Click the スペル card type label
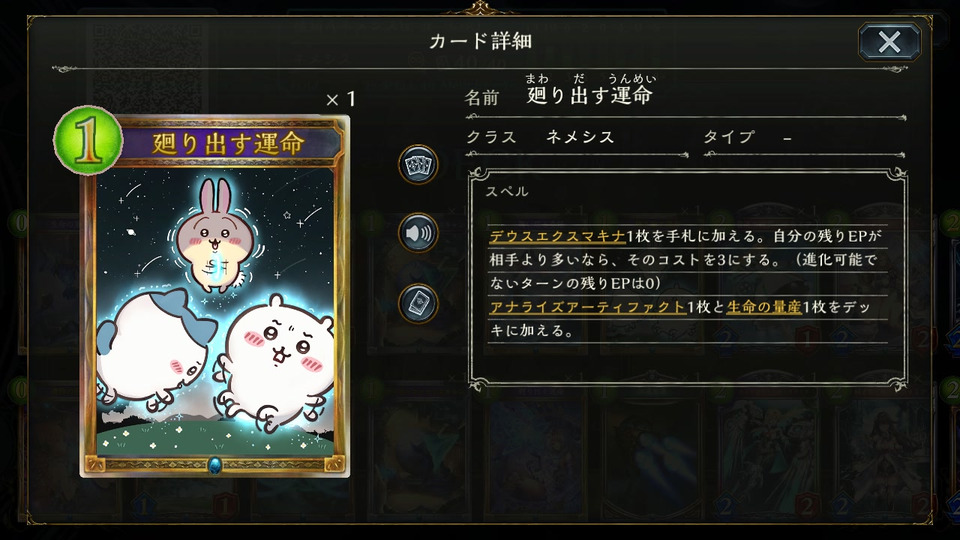960x540 pixels. point(507,192)
